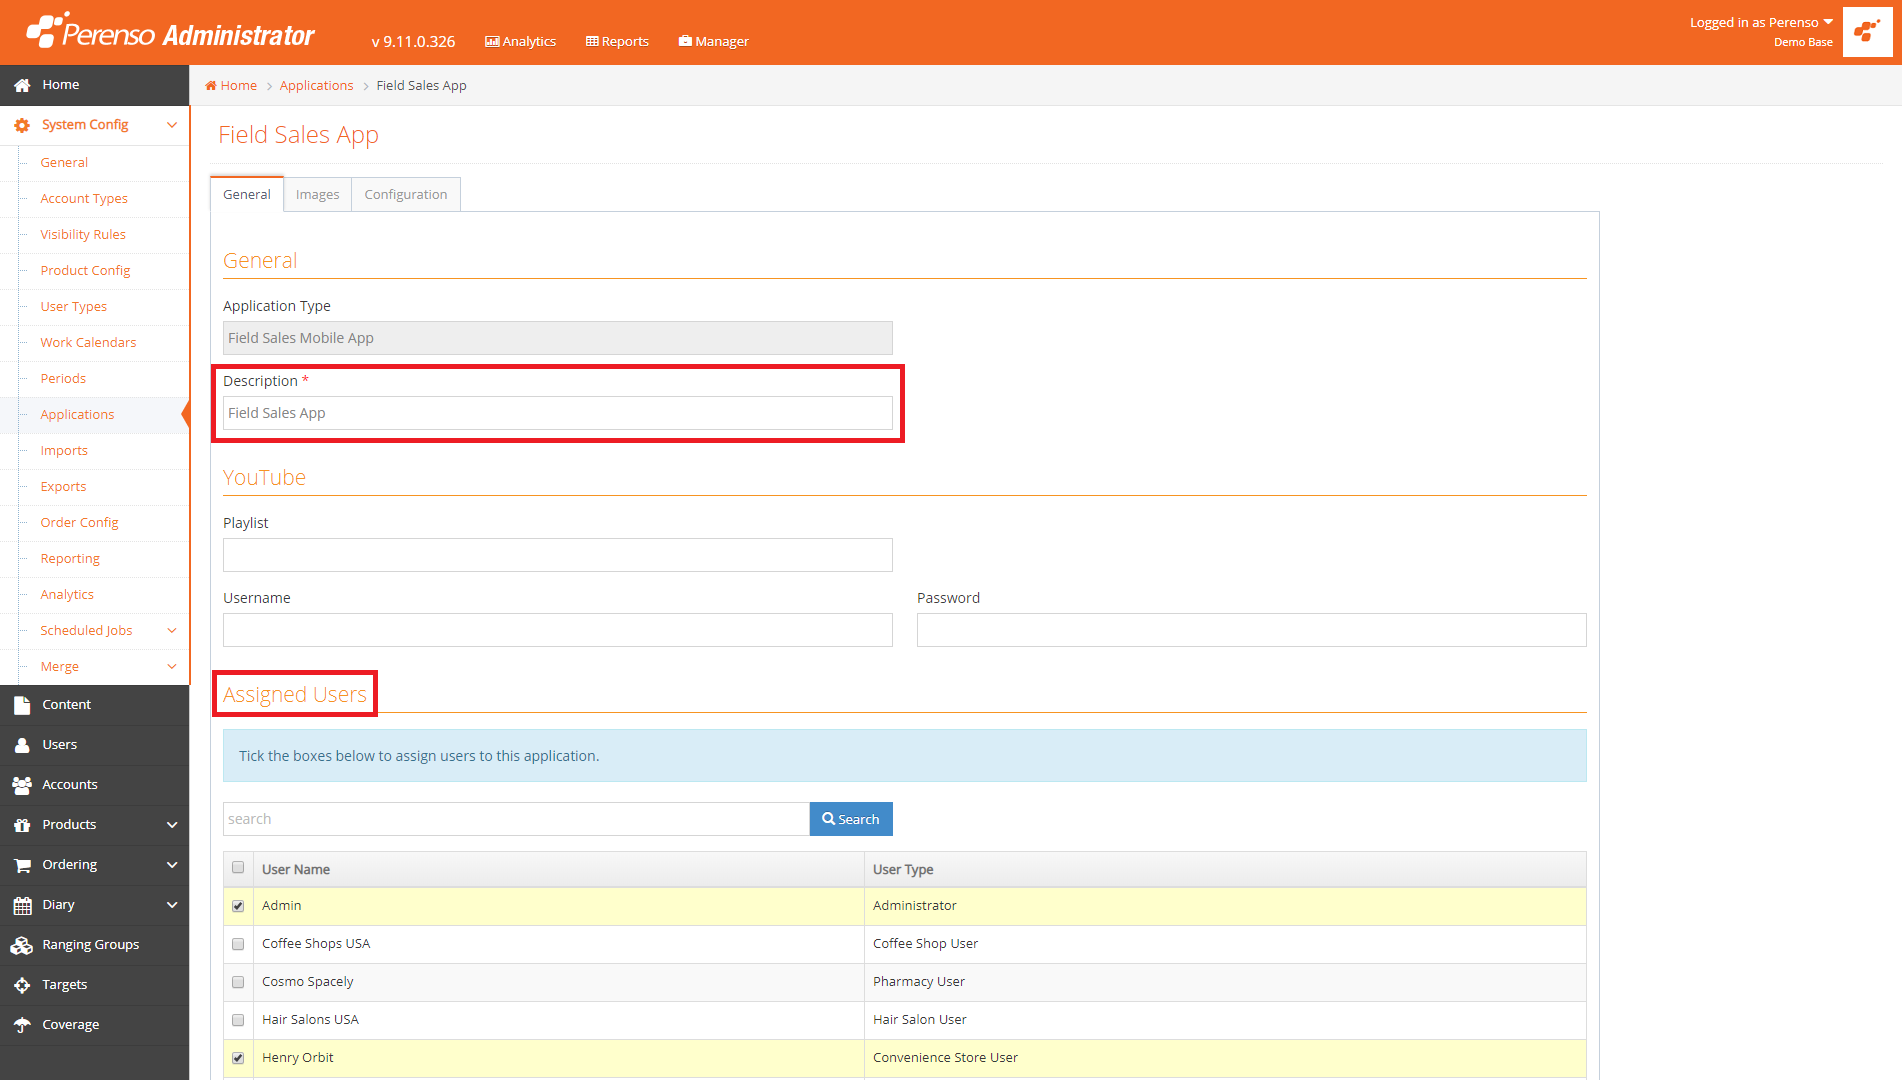The height and width of the screenshot is (1080, 1902).
Task: Select the General tab
Action: point(246,194)
